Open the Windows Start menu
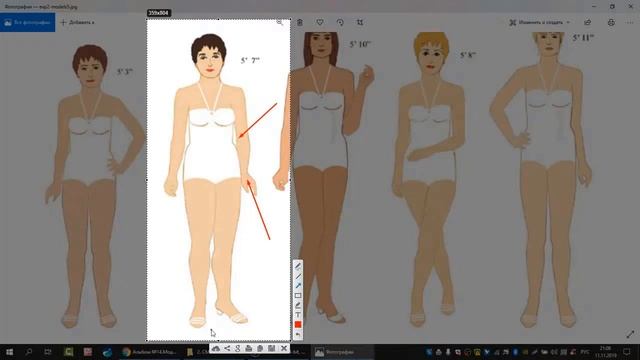Image resolution: width=640 pixels, height=360 pixels. (9, 351)
